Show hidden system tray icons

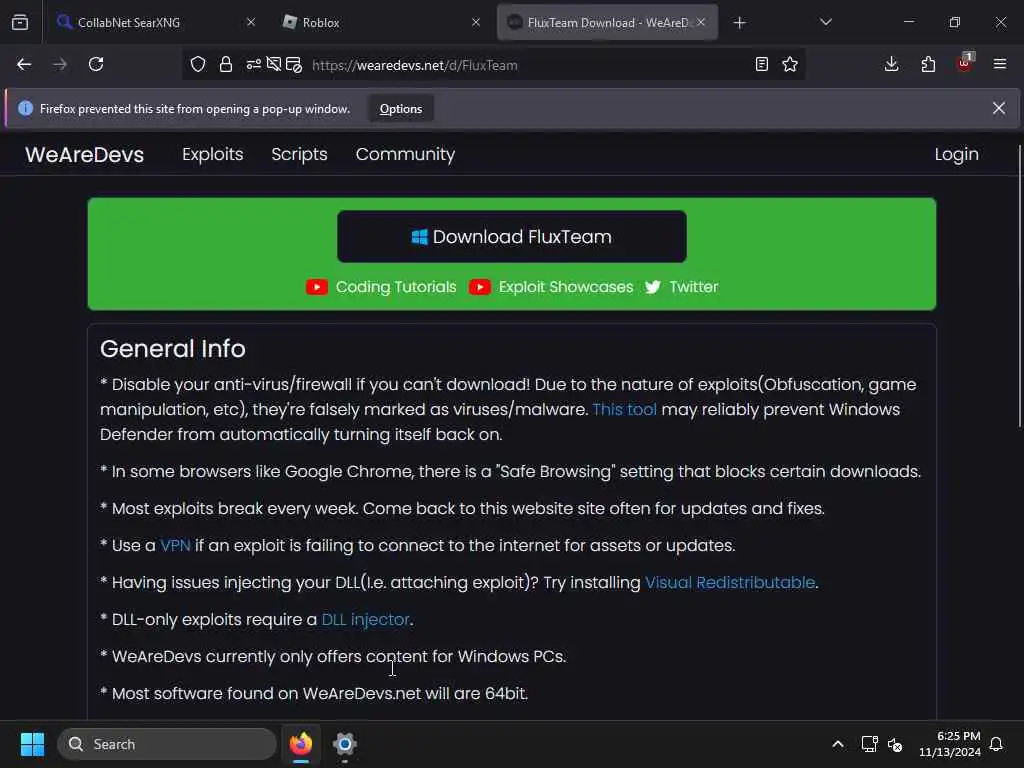(838, 744)
